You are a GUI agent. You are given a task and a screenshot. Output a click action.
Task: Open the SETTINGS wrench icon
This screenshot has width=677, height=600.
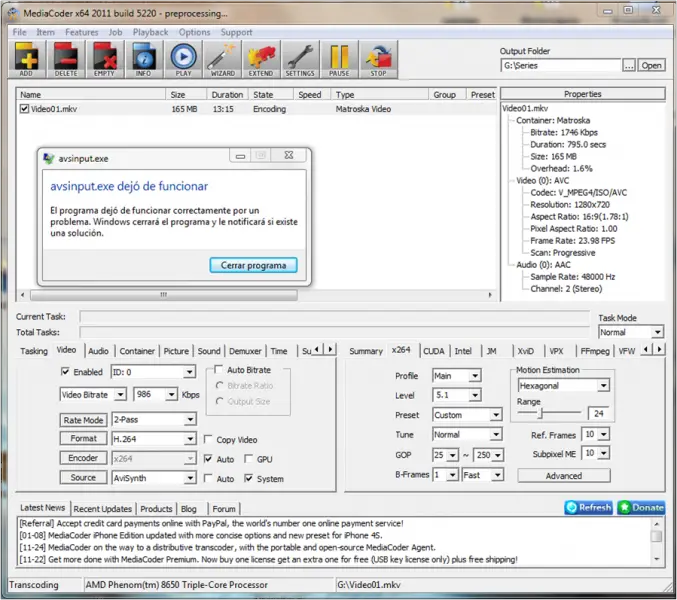300,59
